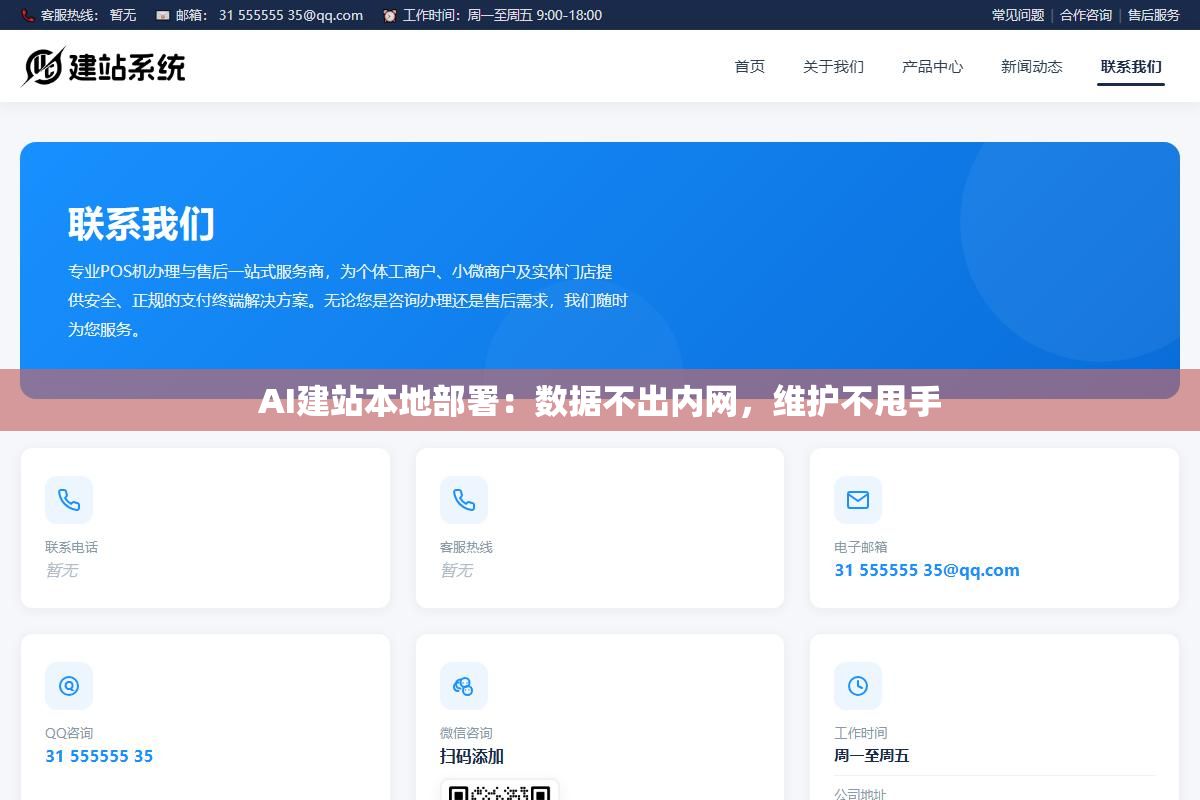Click the banner description paragraph
The height and width of the screenshot is (800, 1200).
tap(348, 300)
